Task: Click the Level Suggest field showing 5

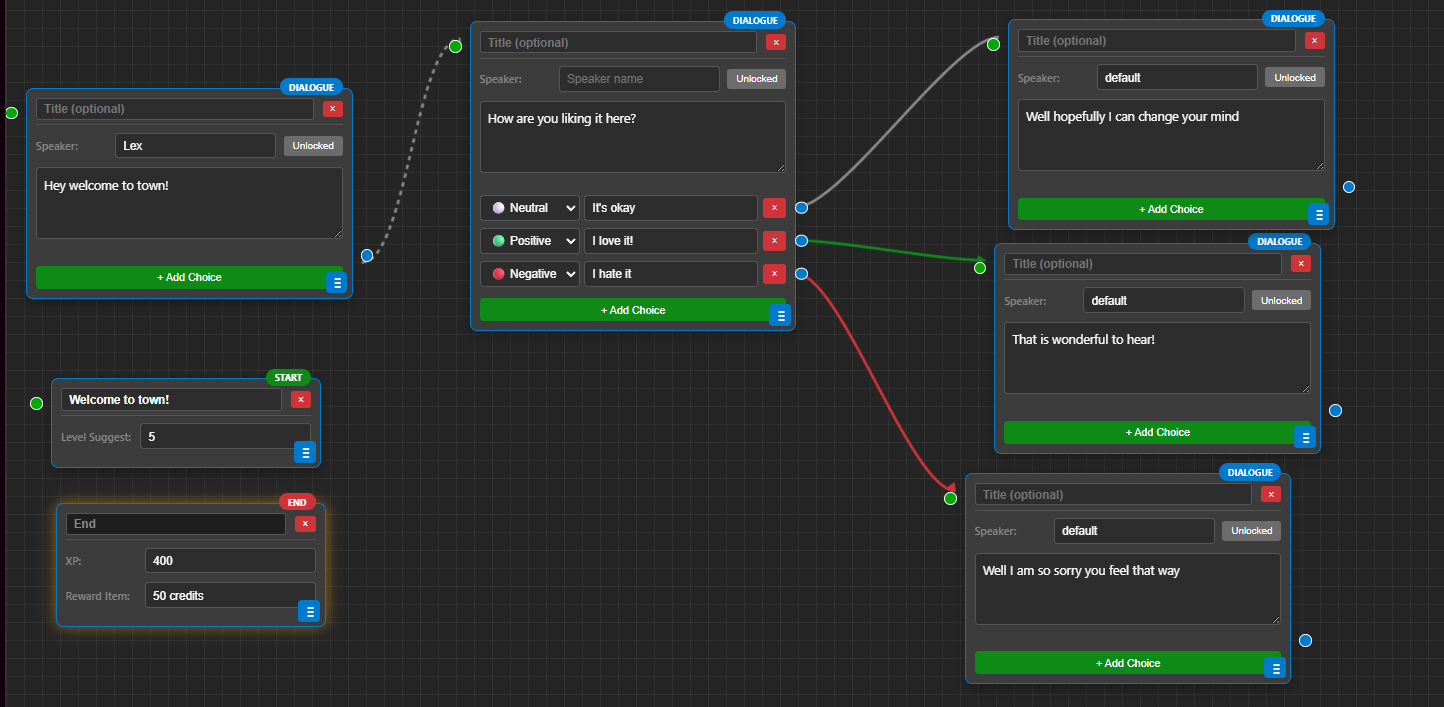Action: [x=225, y=437]
